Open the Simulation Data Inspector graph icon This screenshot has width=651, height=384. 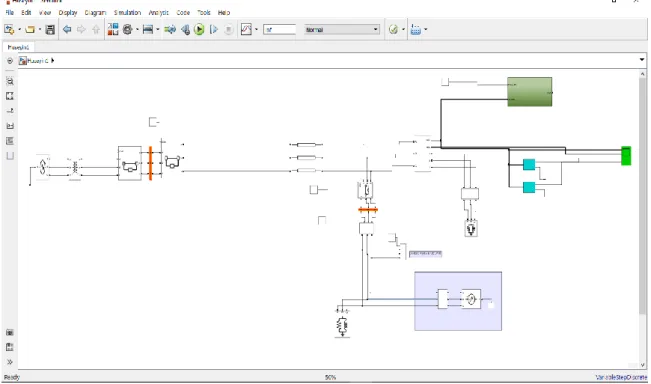[x=246, y=29]
